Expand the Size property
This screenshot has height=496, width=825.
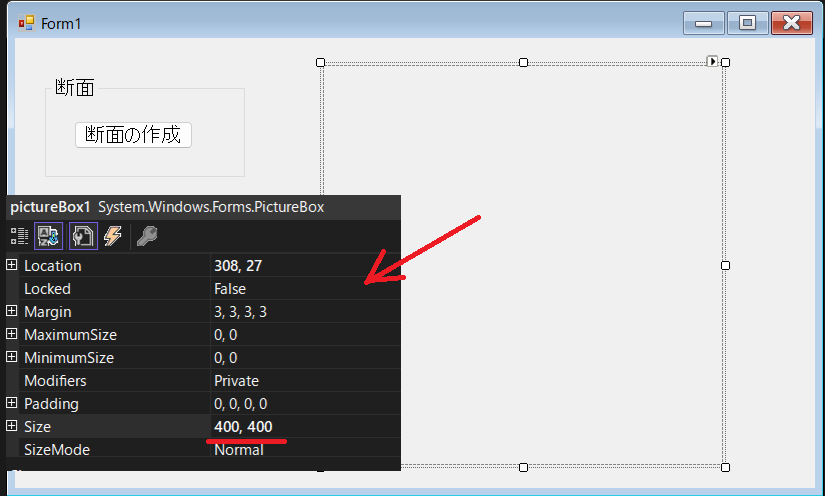tap(12, 426)
